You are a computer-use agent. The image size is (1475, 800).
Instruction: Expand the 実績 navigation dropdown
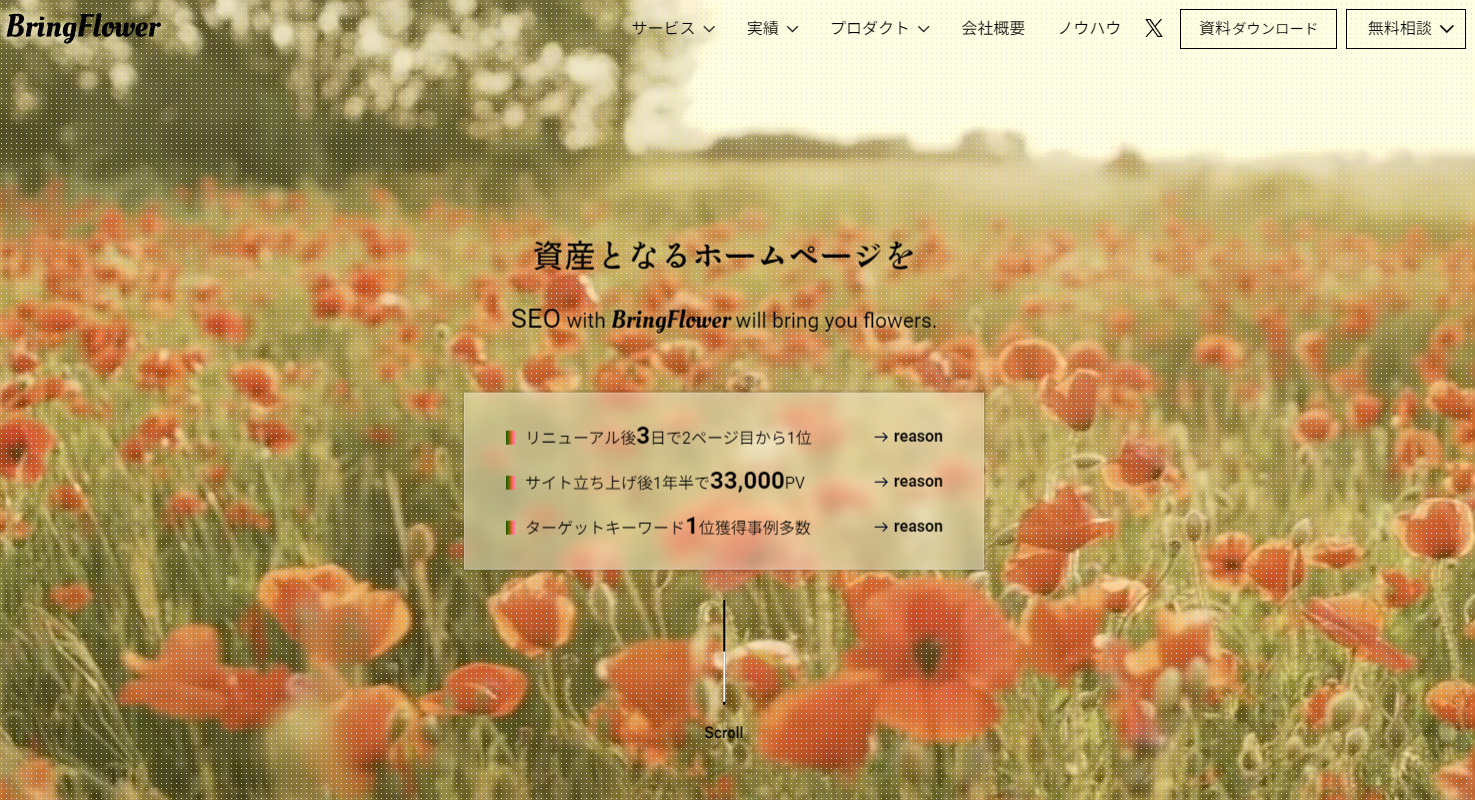click(x=763, y=28)
